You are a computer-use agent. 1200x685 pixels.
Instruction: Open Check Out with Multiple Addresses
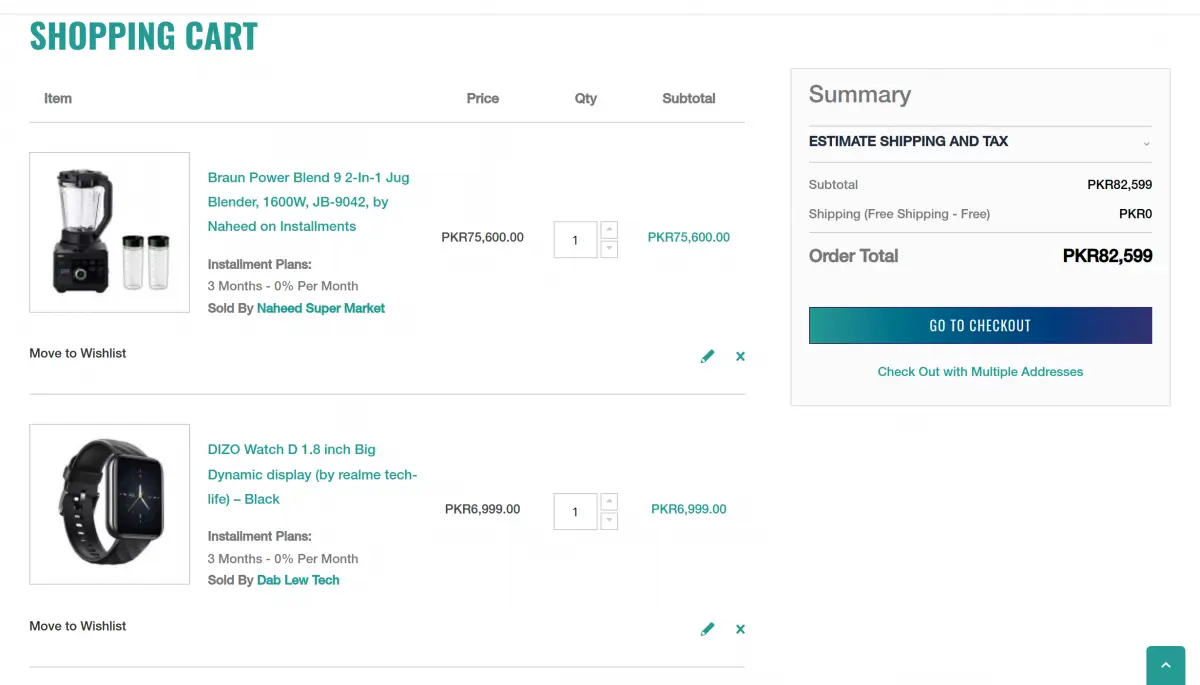[x=980, y=371]
